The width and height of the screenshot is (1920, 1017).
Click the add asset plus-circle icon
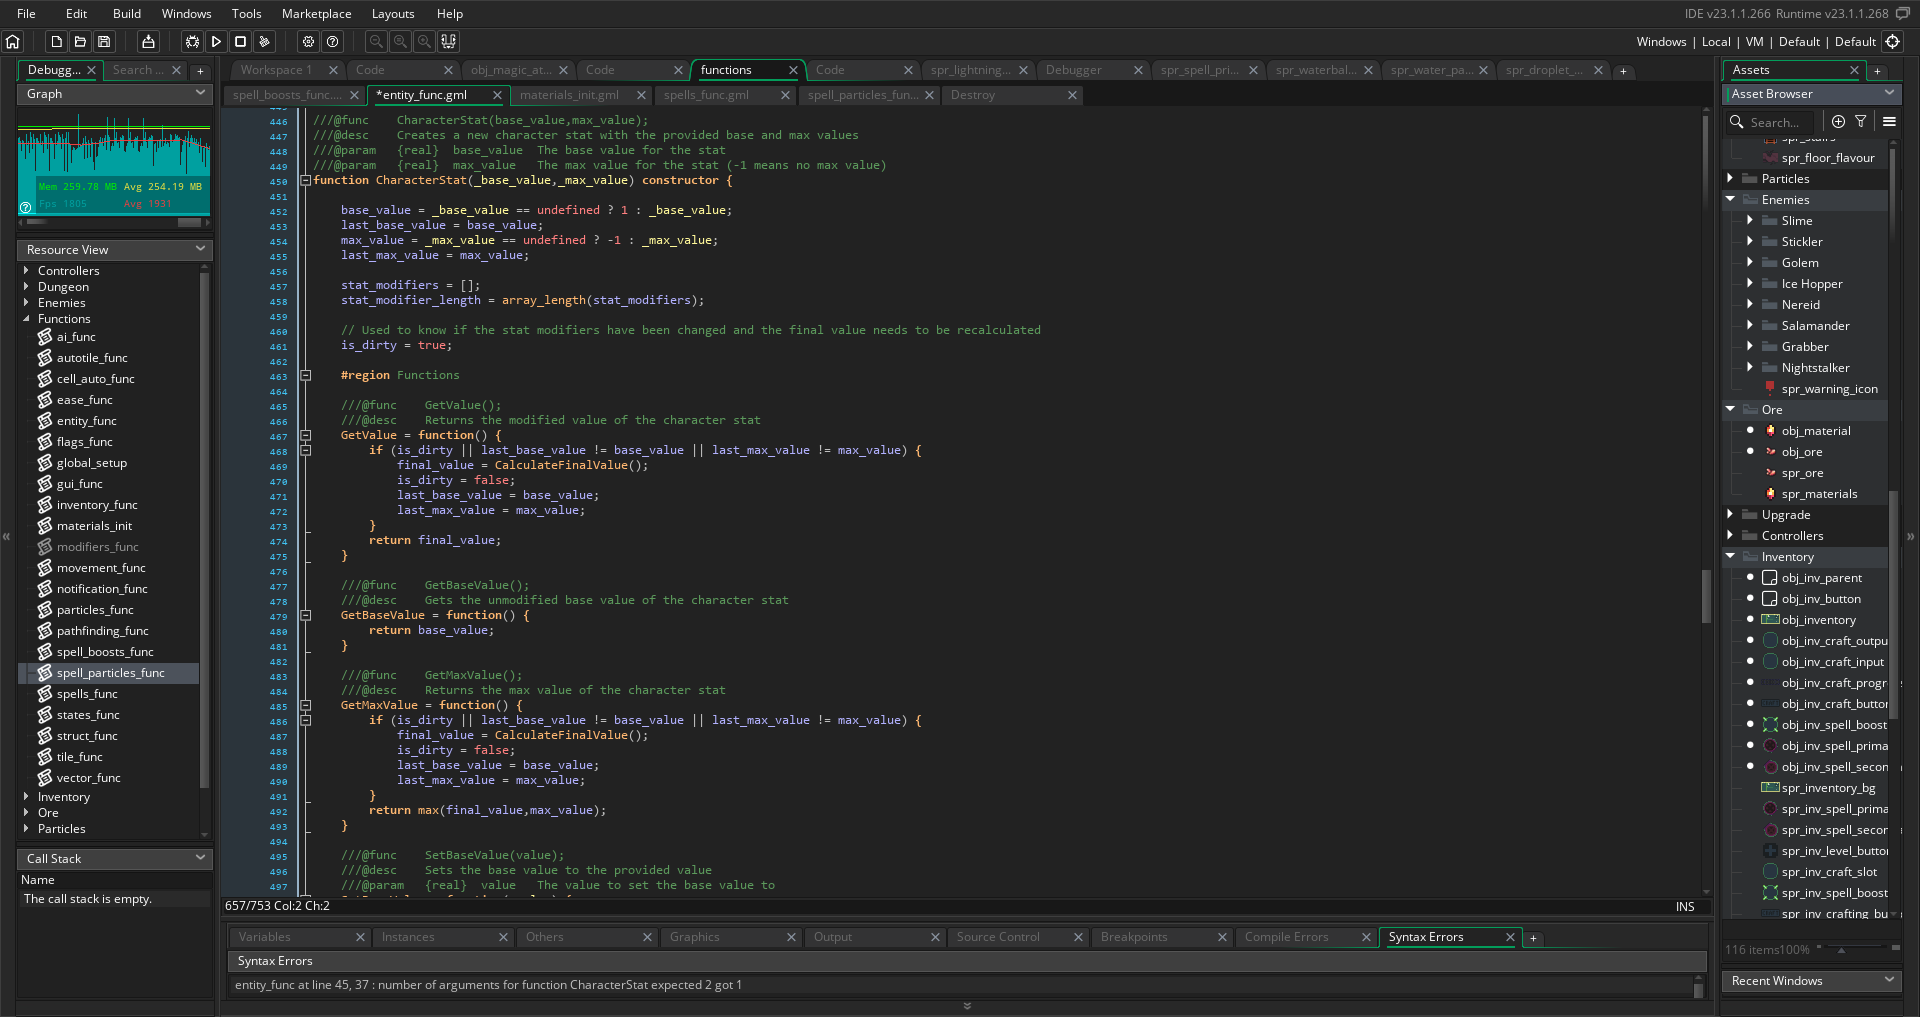tap(1838, 122)
